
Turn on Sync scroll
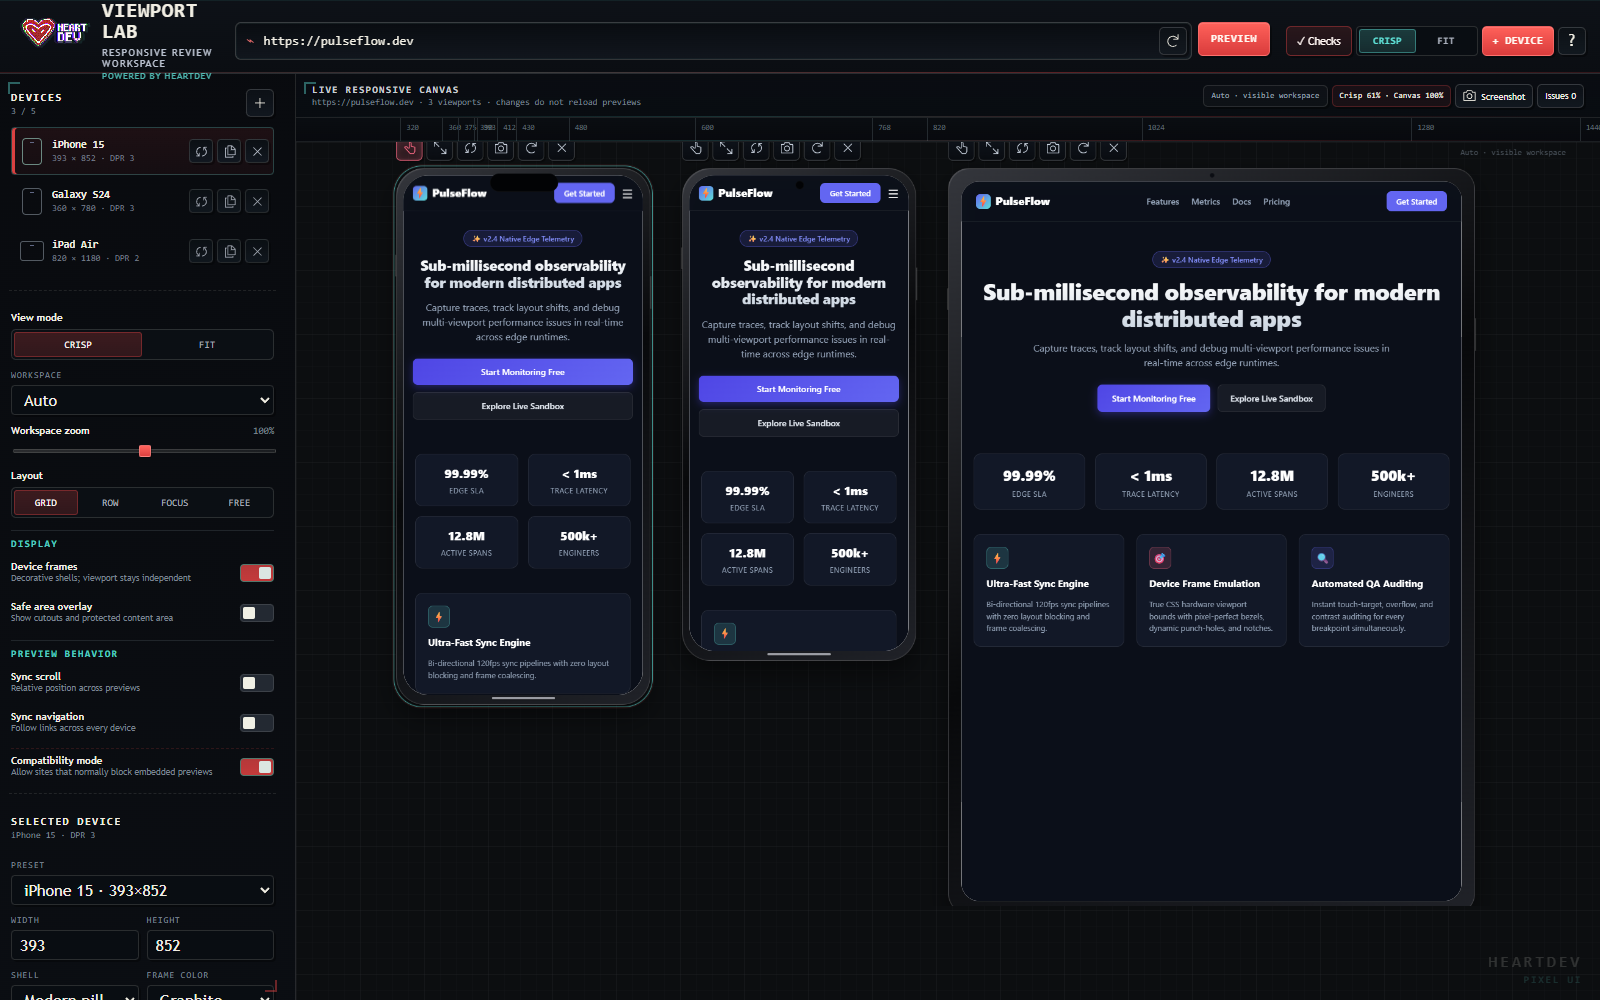(257, 683)
